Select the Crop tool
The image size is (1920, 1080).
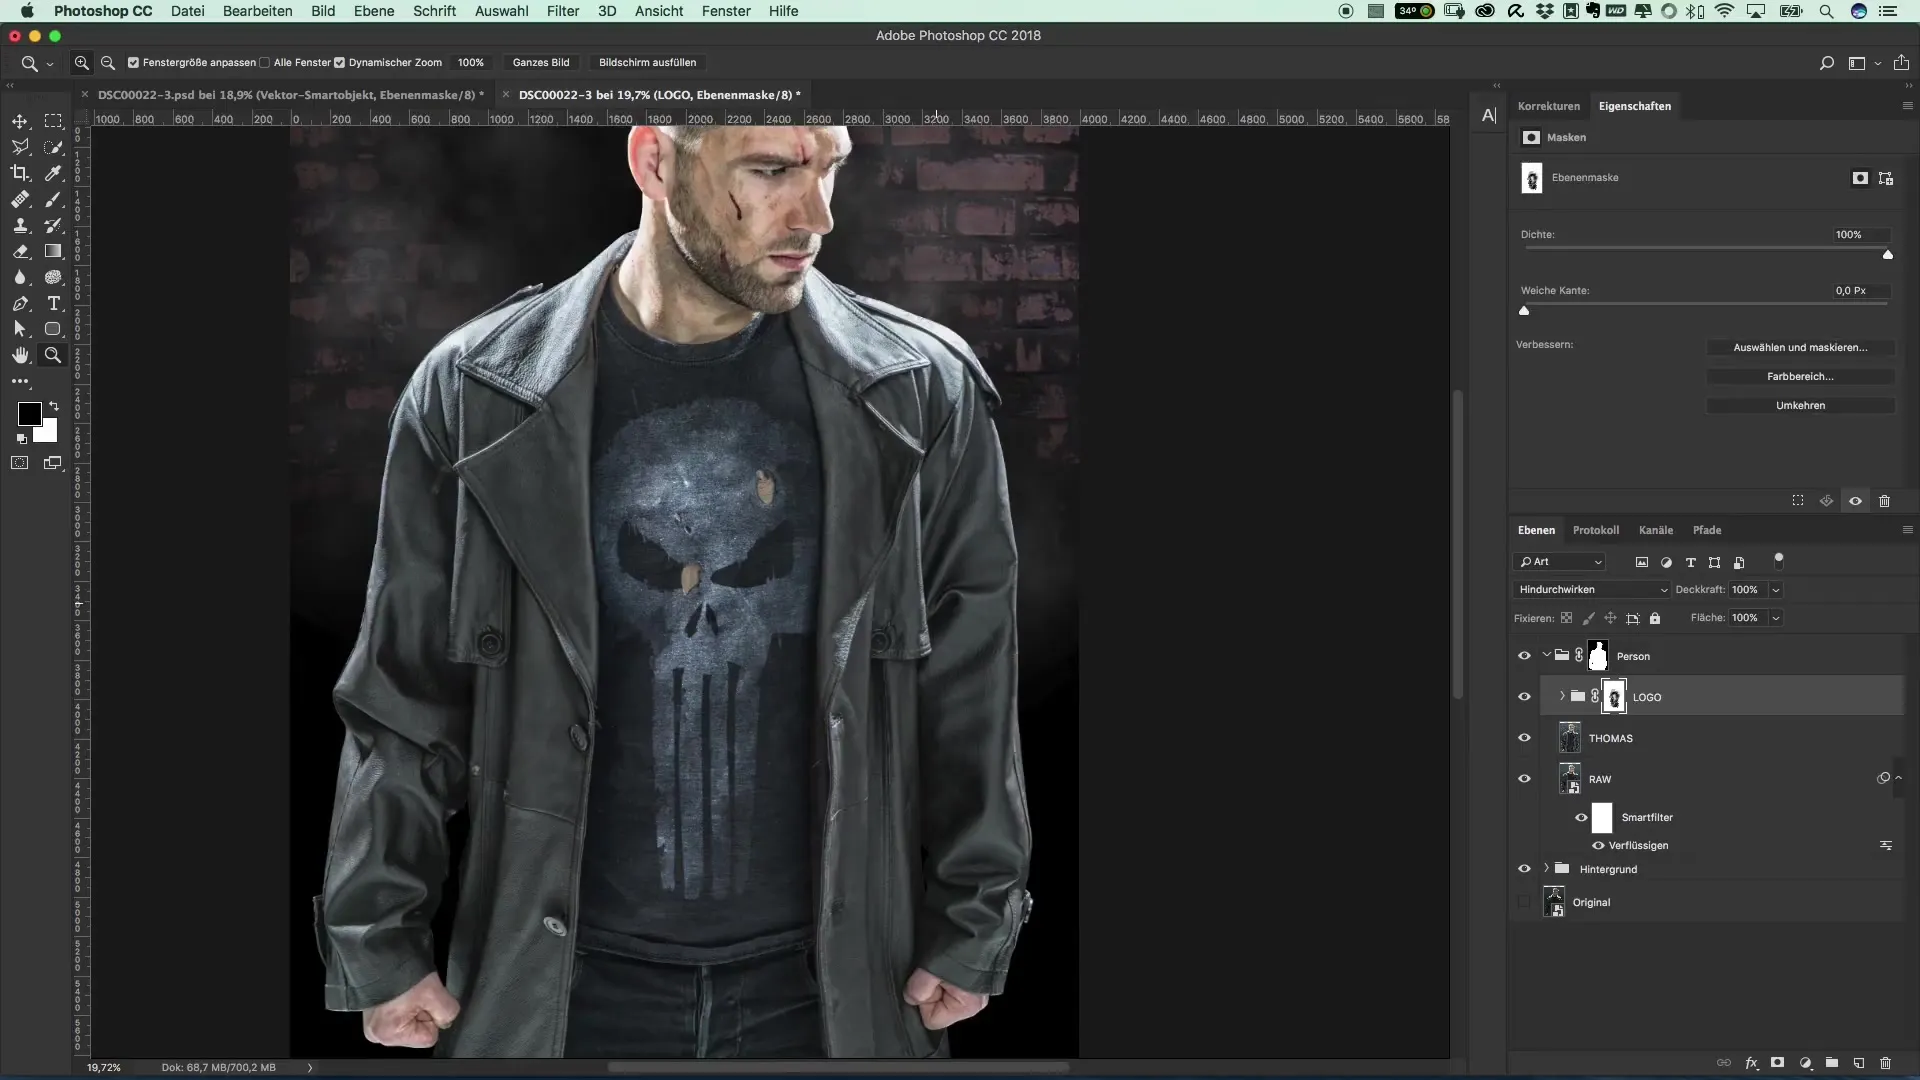(20, 173)
